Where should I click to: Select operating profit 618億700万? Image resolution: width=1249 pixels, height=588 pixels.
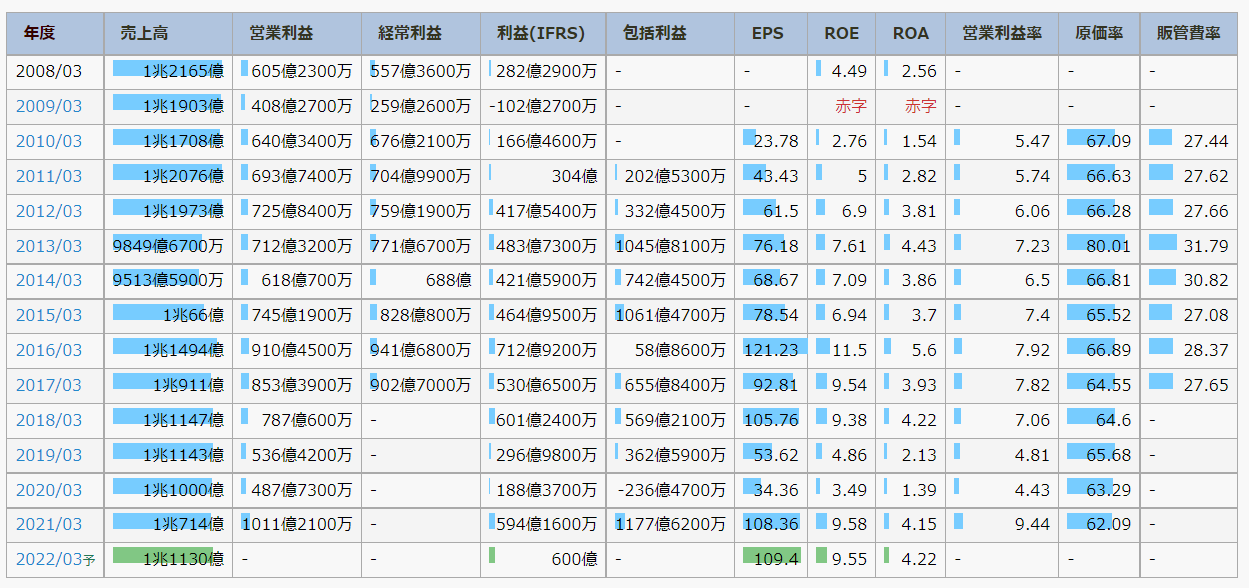click(x=307, y=281)
